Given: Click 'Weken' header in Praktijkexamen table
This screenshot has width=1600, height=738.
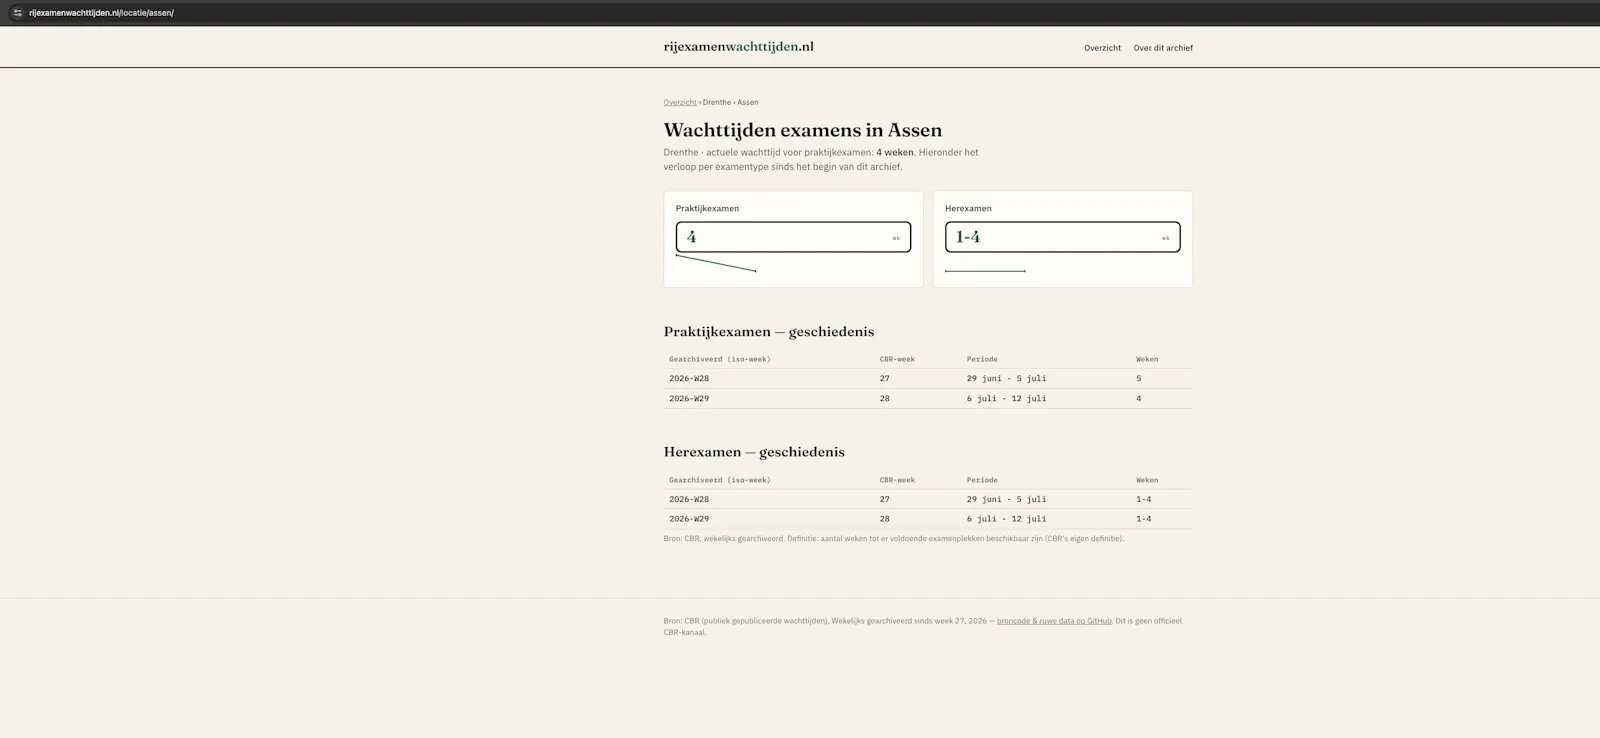Looking at the screenshot, I should 1147,359.
